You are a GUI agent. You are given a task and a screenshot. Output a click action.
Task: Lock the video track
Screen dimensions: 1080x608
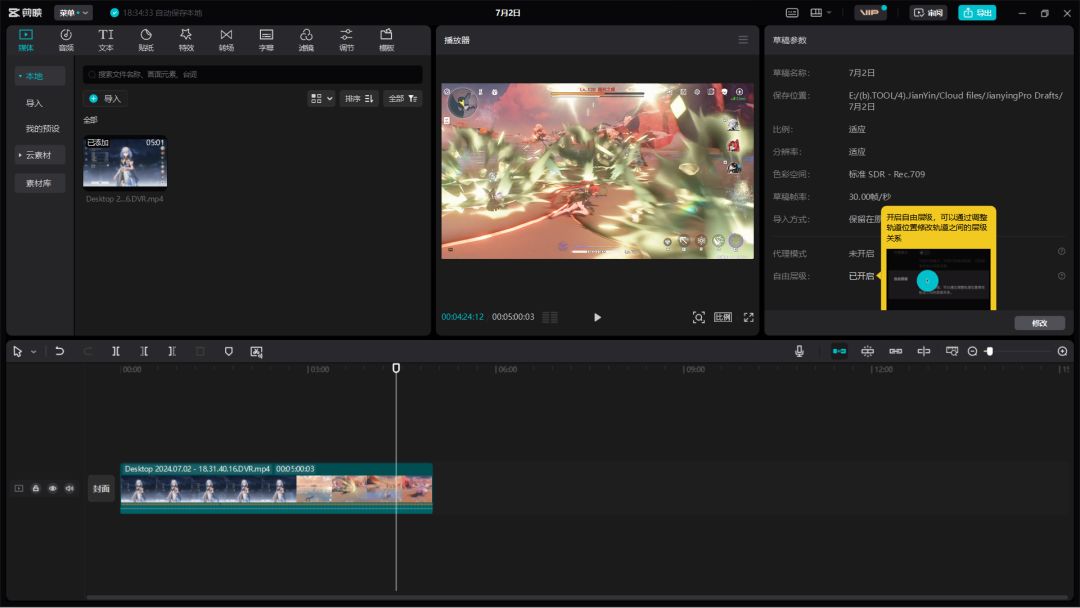coord(36,488)
